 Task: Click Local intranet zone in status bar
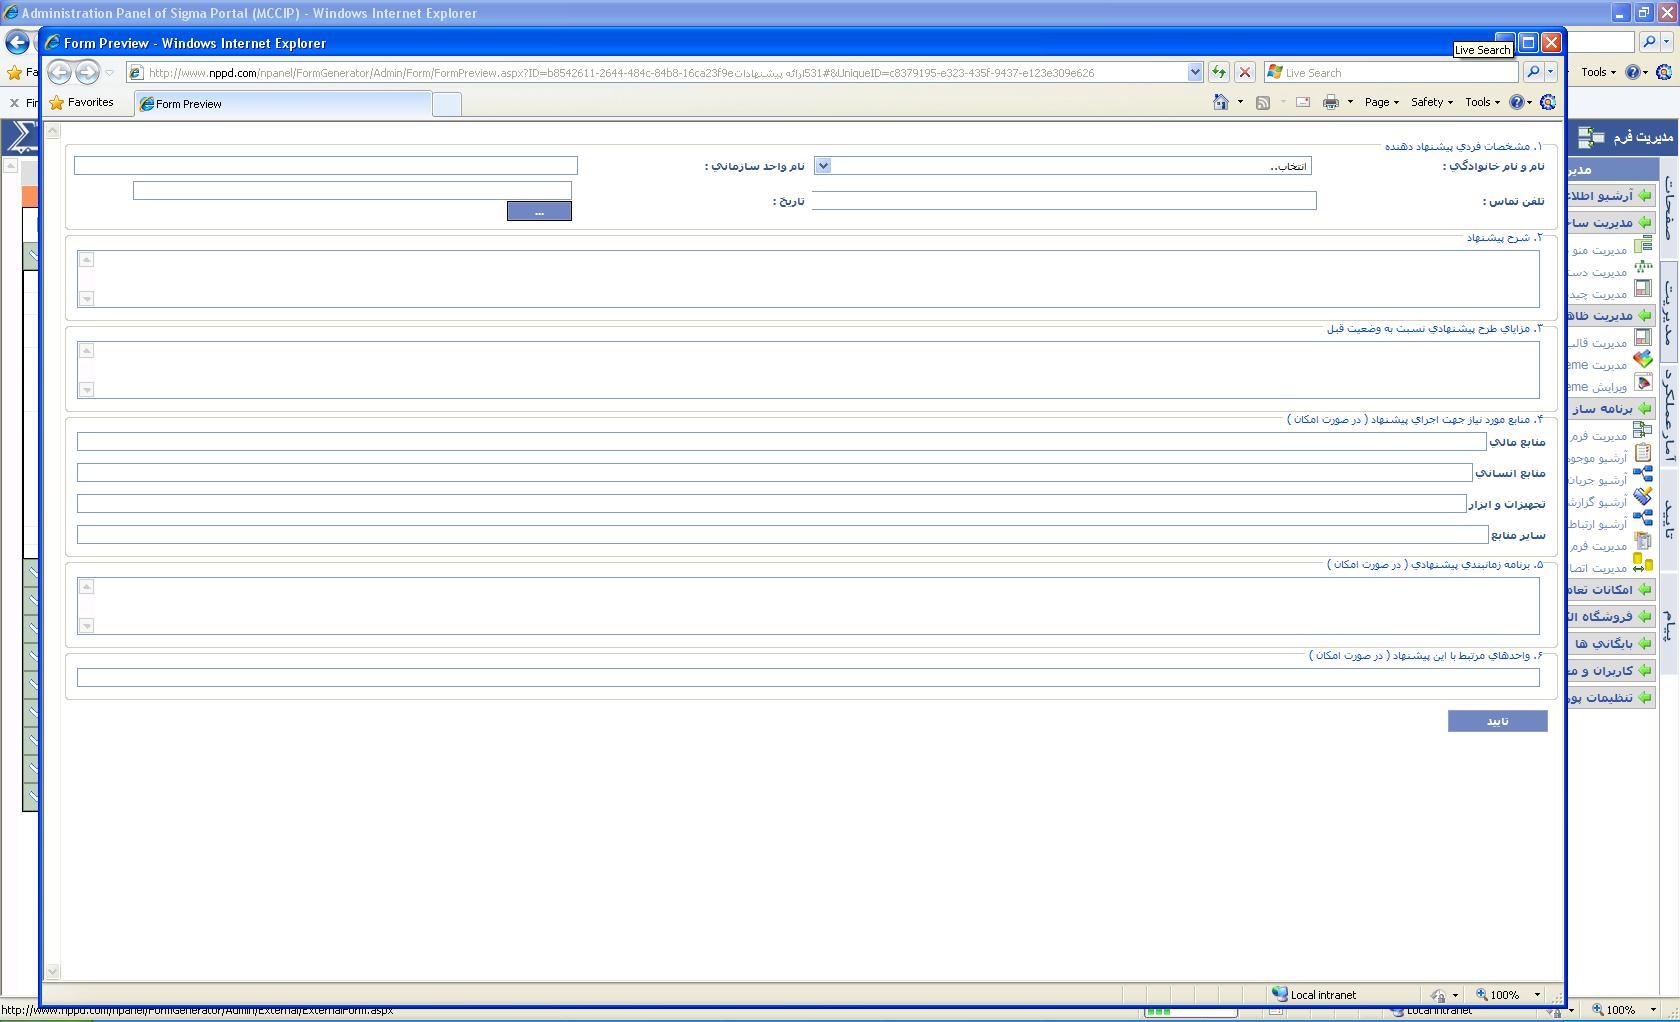point(1314,994)
